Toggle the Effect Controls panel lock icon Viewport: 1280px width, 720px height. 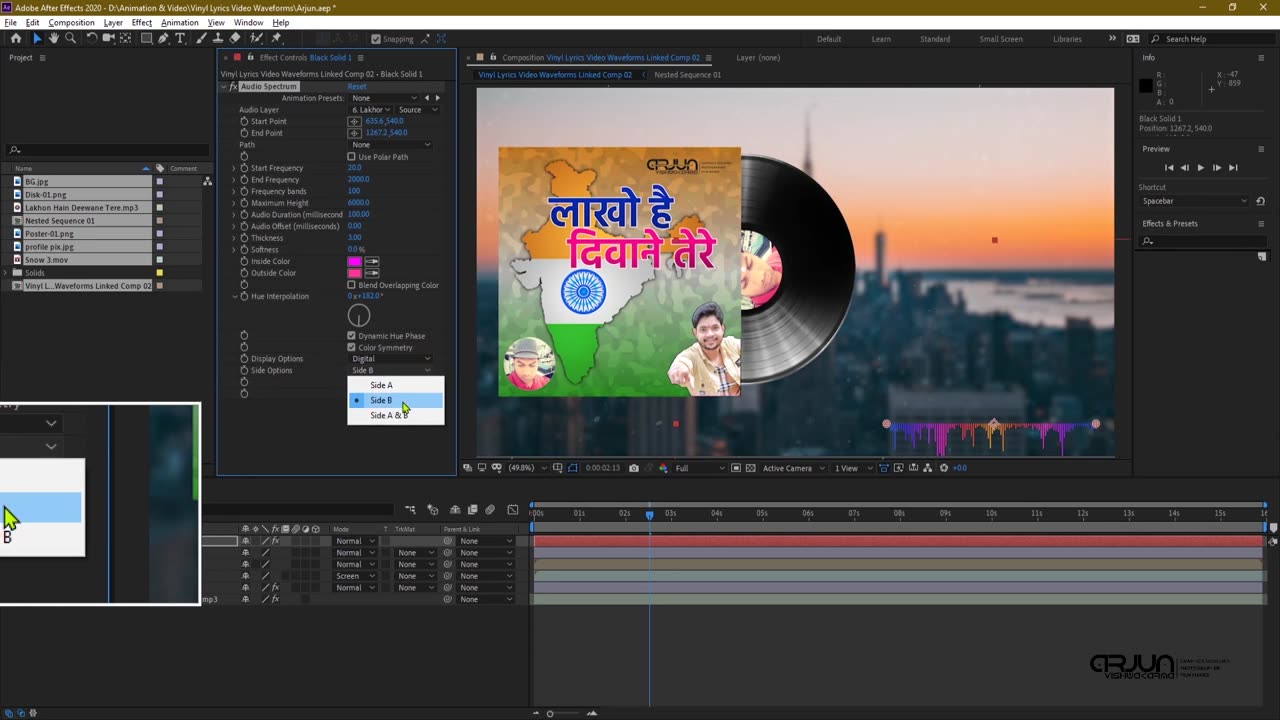point(250,57)
